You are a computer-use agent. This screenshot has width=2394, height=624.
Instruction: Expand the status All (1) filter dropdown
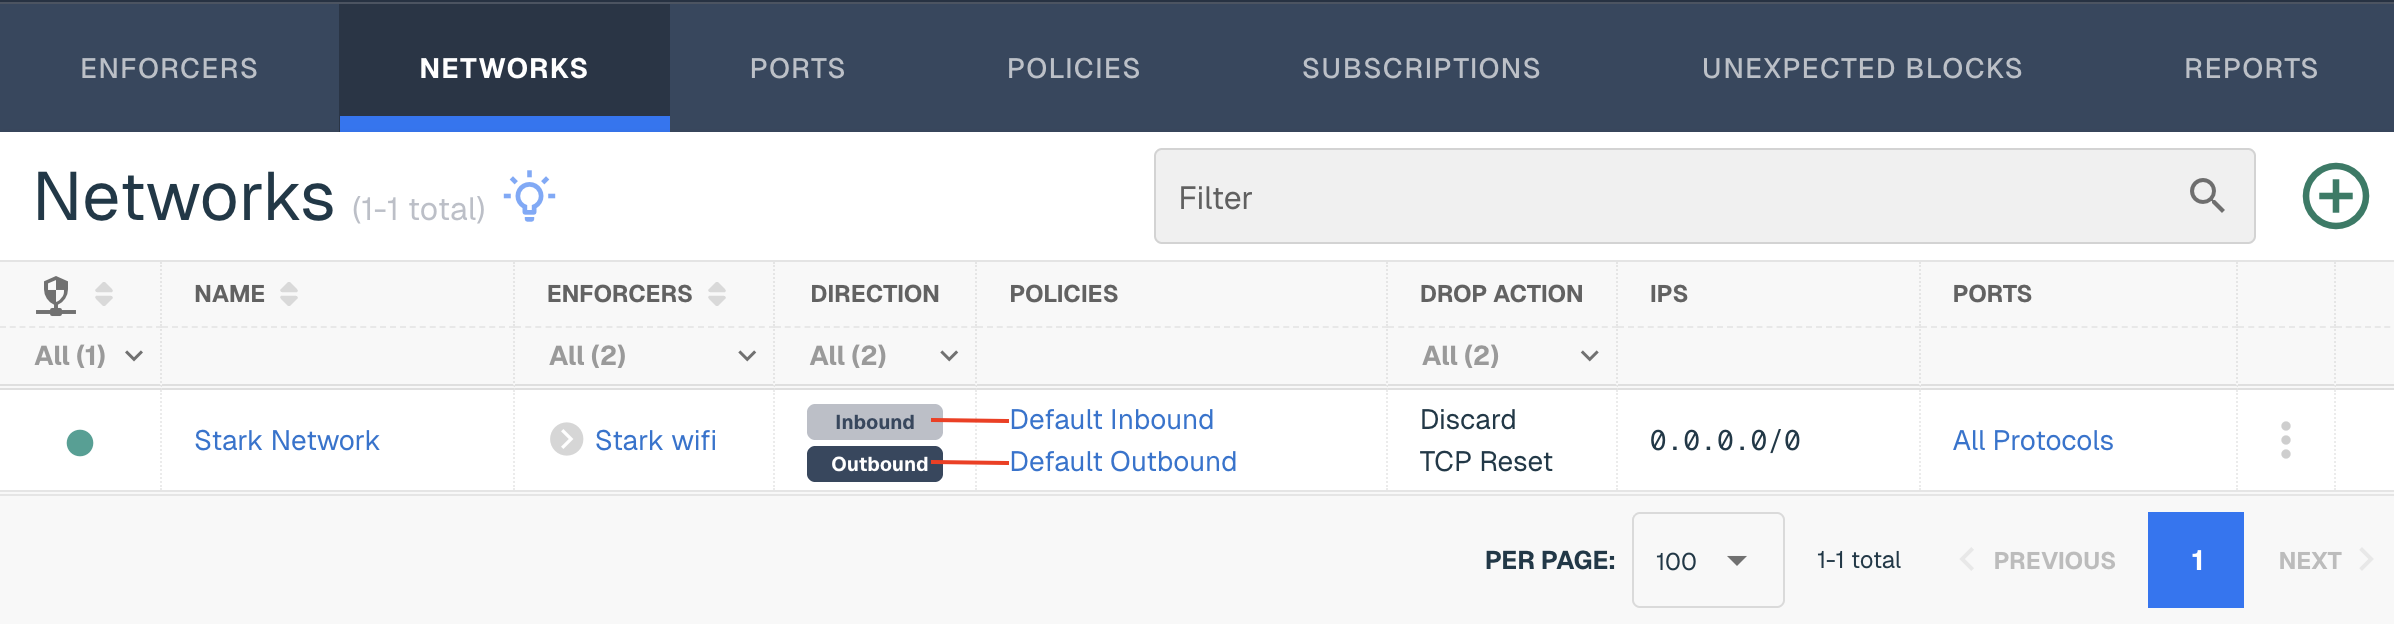88,356
